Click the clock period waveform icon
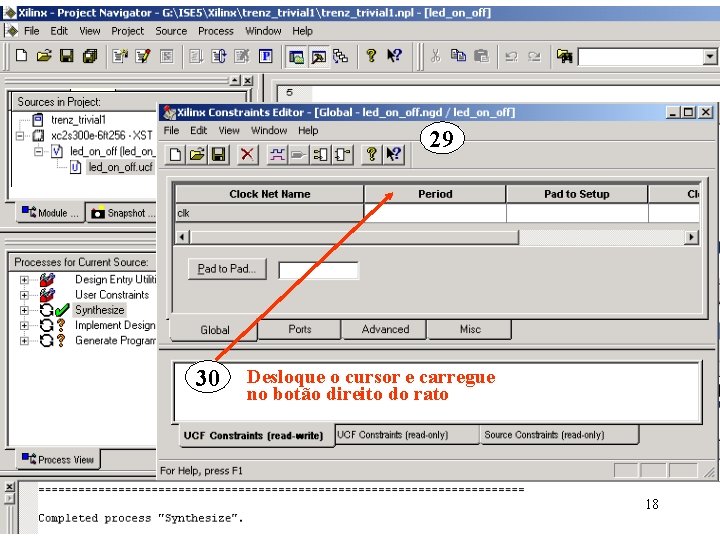Viewport: 720px width, 540px height. pyautogui.click(x=277, y=154)
